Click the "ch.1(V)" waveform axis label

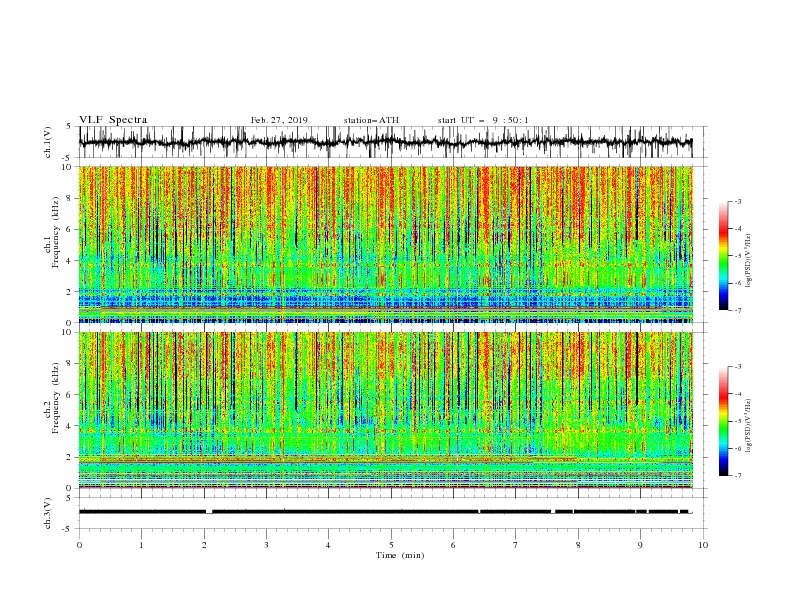point(48,142)
